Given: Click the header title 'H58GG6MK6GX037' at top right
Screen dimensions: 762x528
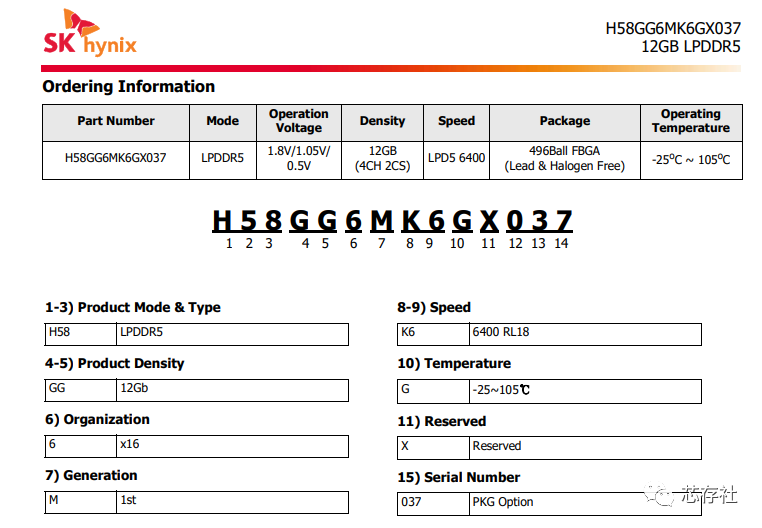Looking at the screenshot, I should [x=673, y=29].
